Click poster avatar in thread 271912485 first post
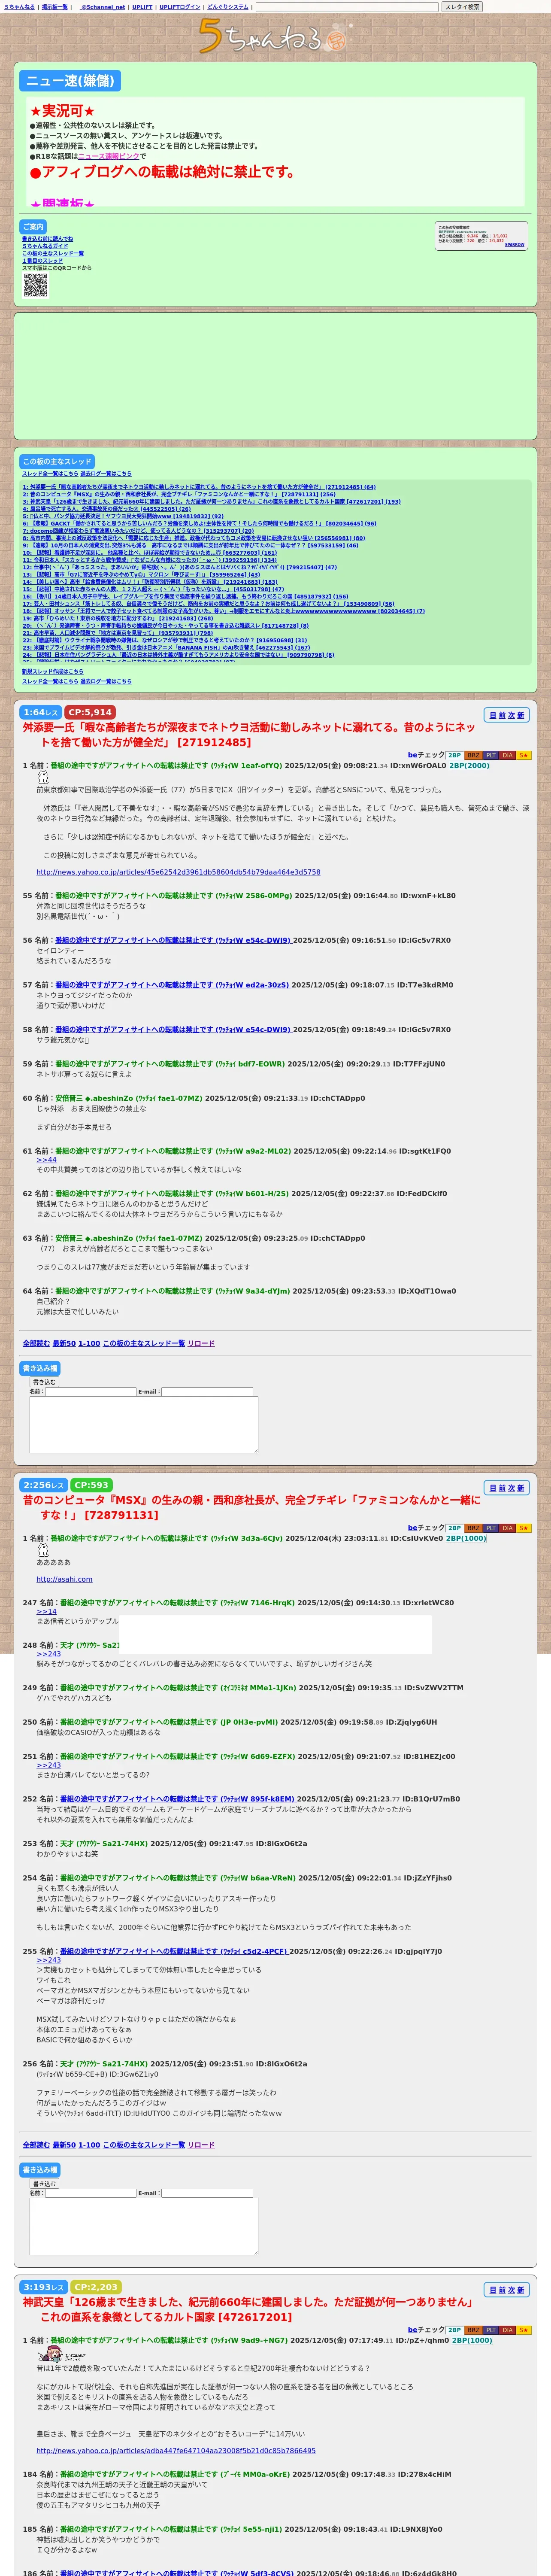Viewport: 551px width, 2576px height. pos(42,777)
